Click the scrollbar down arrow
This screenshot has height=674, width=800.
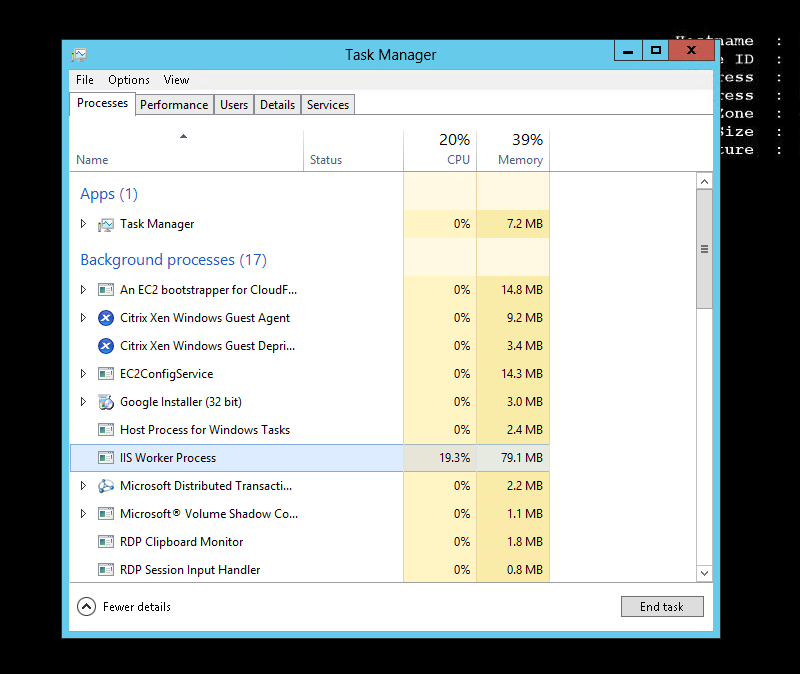click(704, 573)
